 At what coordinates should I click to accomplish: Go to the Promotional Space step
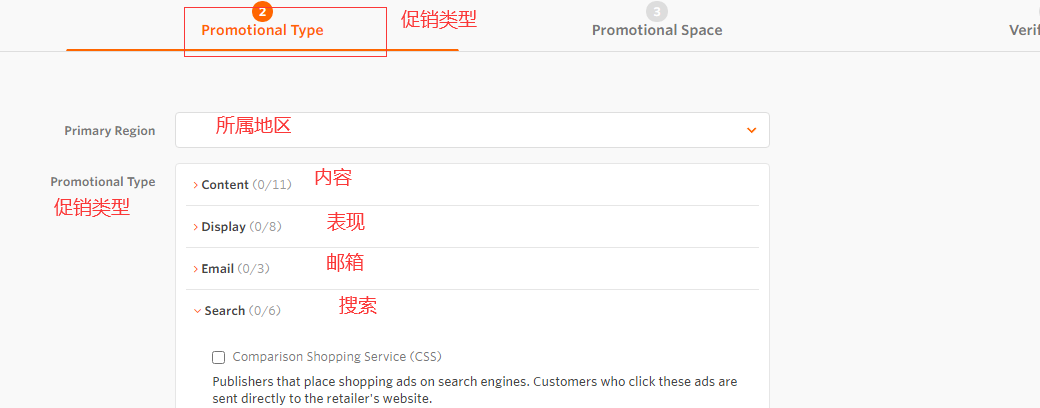656,30
